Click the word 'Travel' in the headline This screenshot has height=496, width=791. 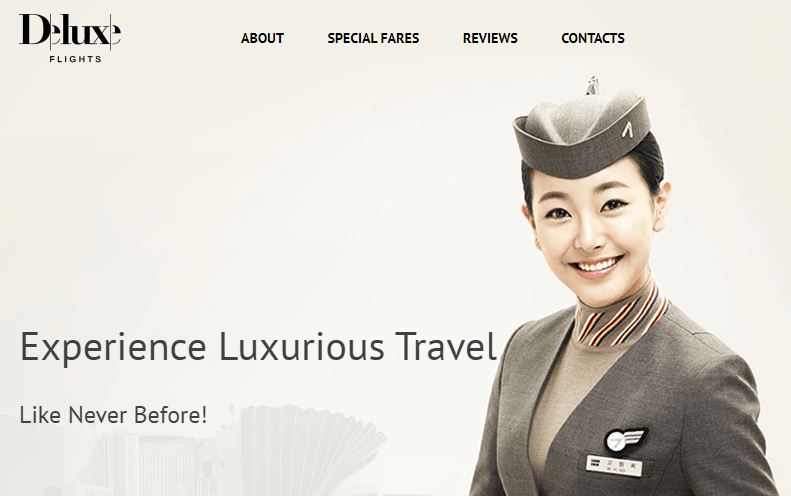point(446,347)
